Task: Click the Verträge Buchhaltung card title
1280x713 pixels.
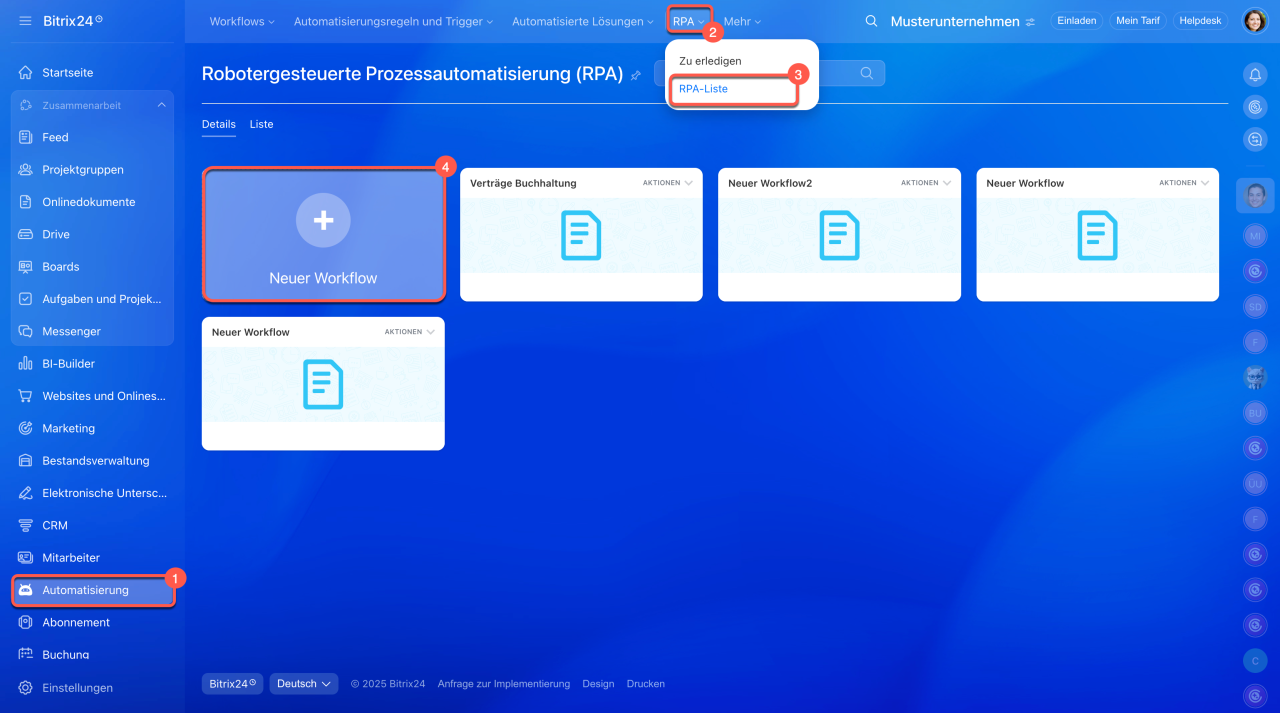Action: 523,183
